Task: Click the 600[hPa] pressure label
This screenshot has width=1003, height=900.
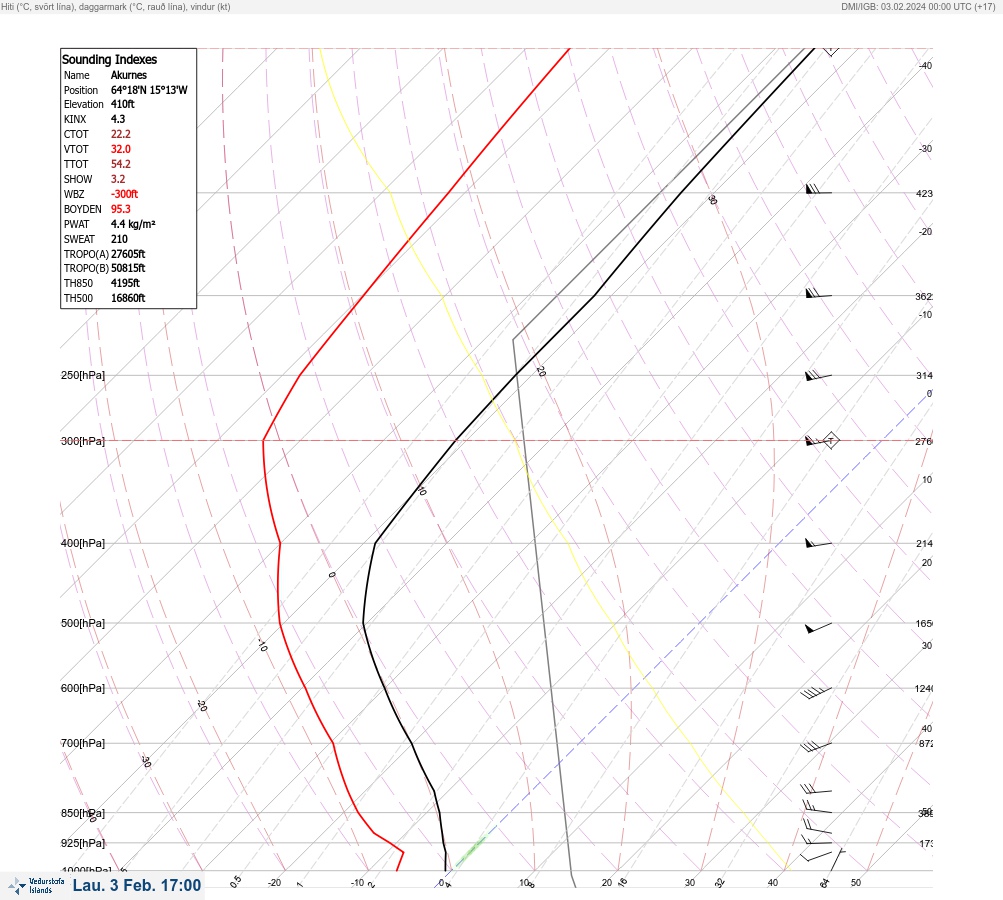Action: point(83,688)
